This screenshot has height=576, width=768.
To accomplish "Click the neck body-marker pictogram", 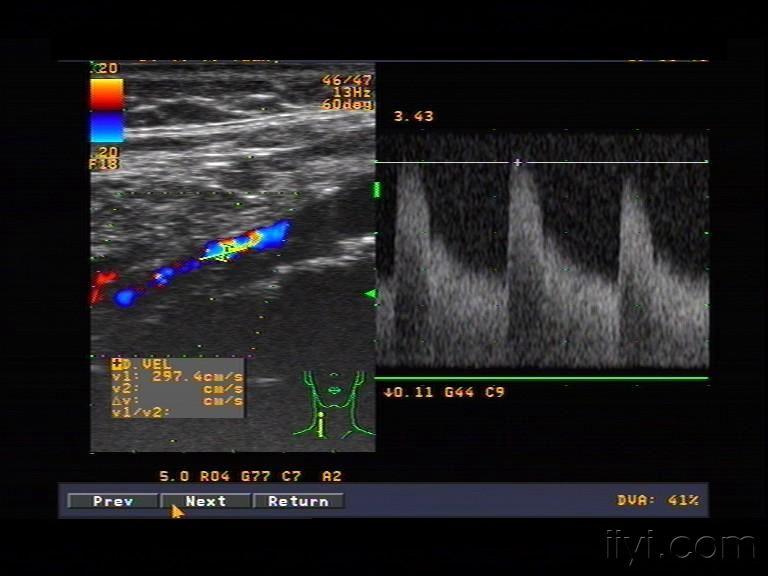I will click(334, 405).
